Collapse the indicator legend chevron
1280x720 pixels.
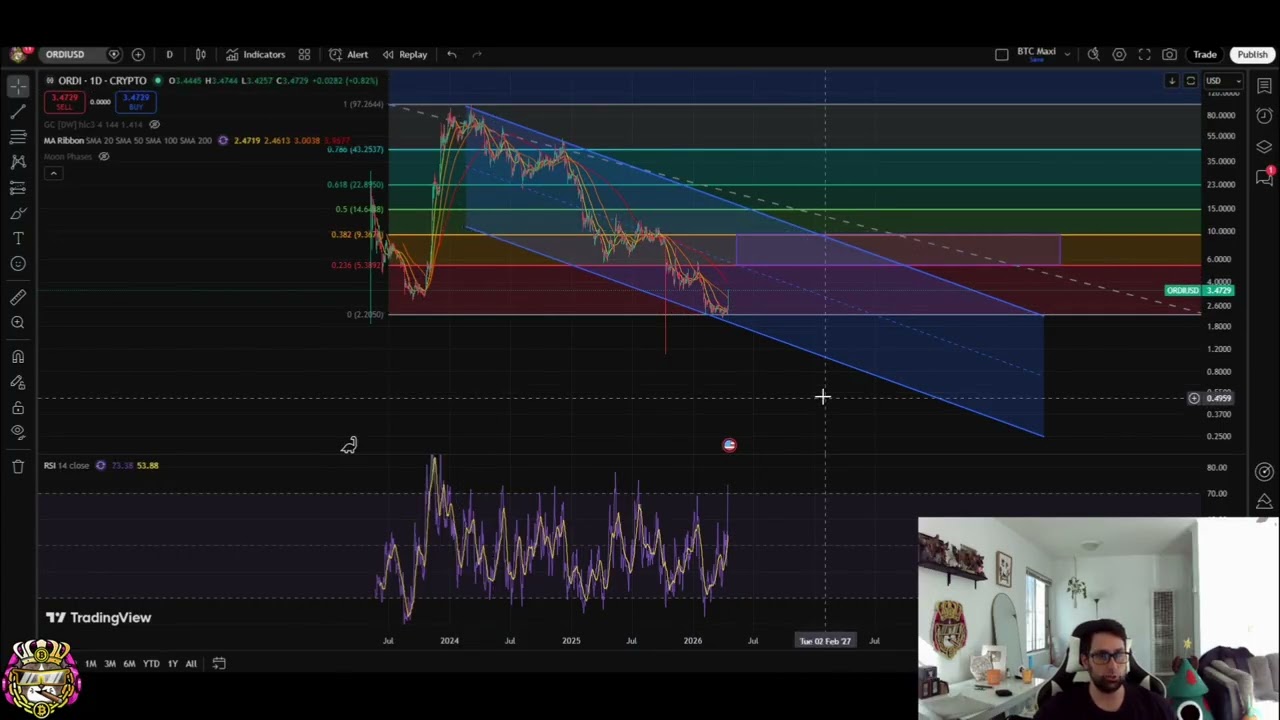point(53,173)
